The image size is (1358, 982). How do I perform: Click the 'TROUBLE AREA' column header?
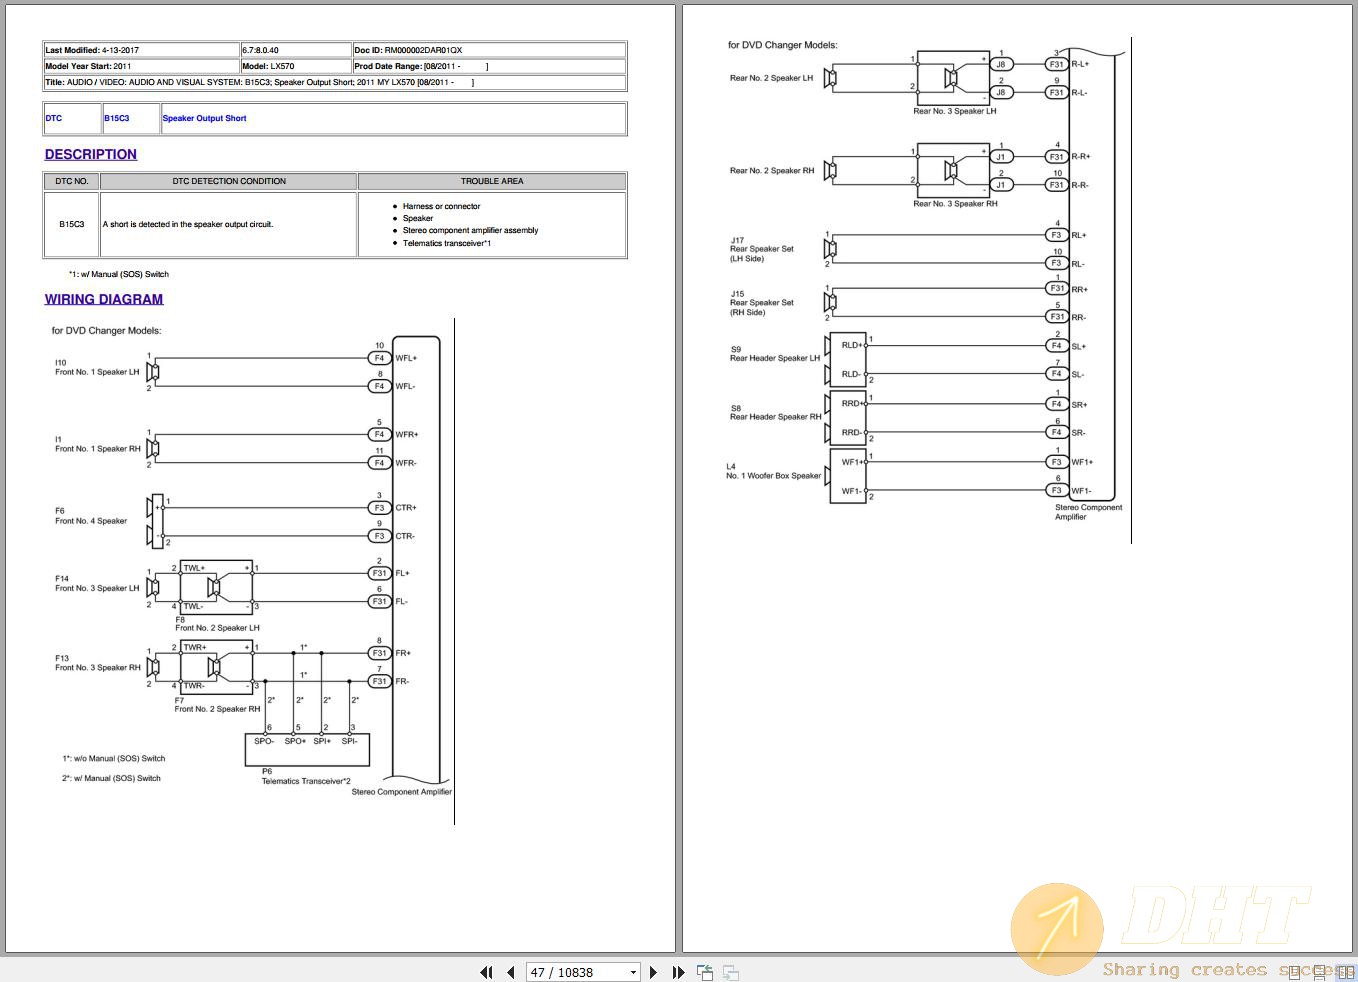pyautogui.click(x=492, y=181)
